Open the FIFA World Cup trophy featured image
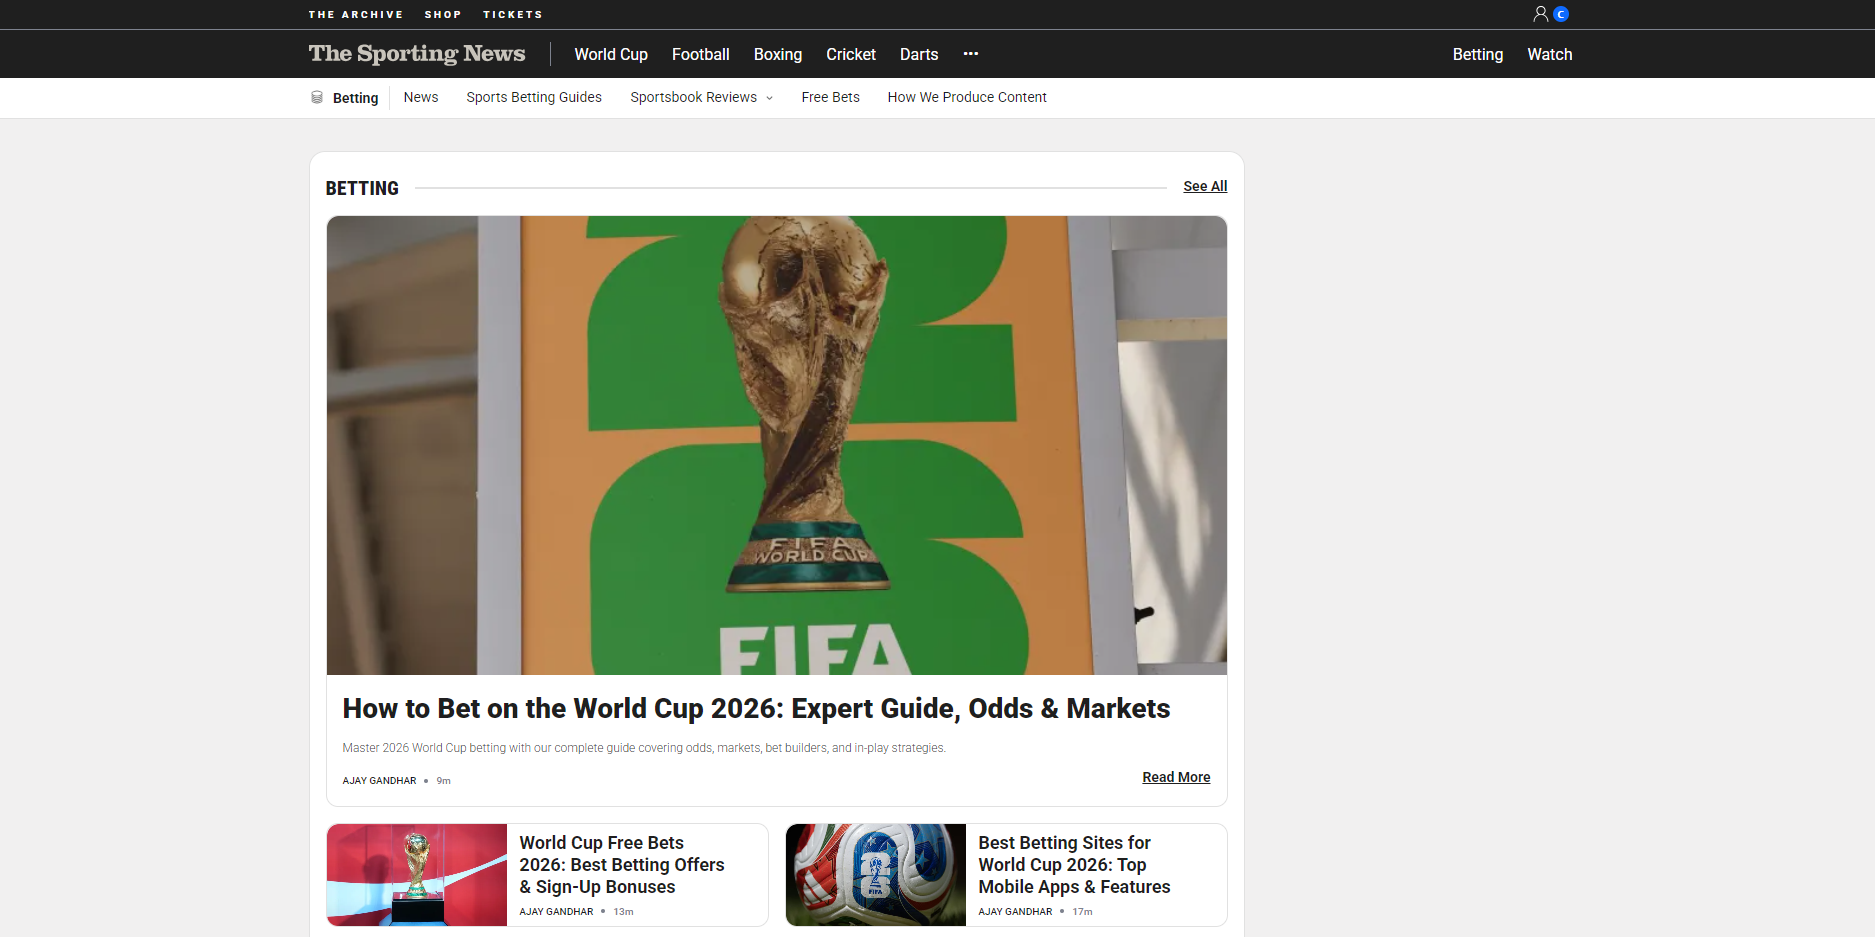Viewport: 1875px width, 937px height. [777, 445]
